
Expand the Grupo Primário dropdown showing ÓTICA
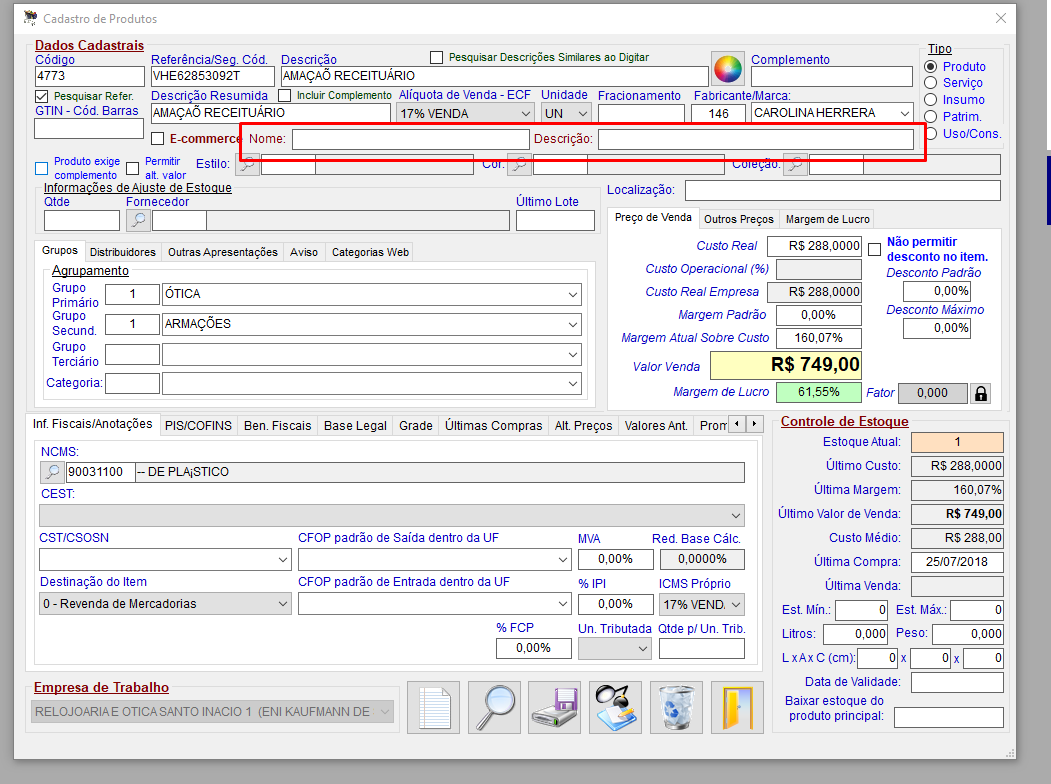[x=572, y=294]
